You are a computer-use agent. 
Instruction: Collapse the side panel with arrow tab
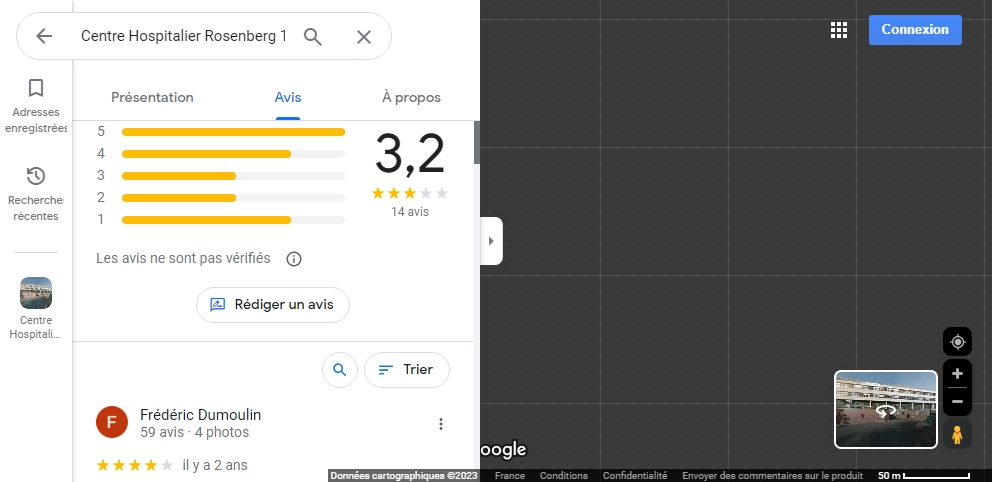492,241
